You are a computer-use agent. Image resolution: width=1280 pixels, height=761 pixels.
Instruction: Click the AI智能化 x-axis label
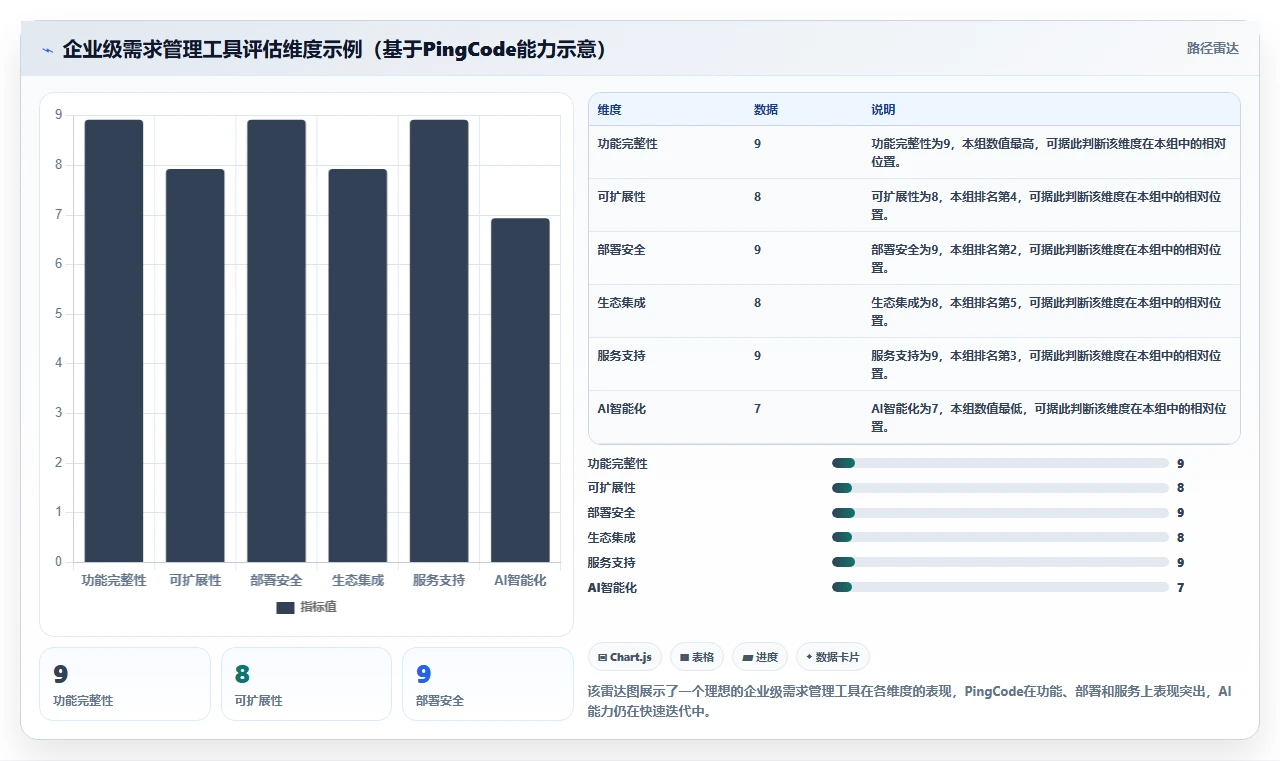520,580
